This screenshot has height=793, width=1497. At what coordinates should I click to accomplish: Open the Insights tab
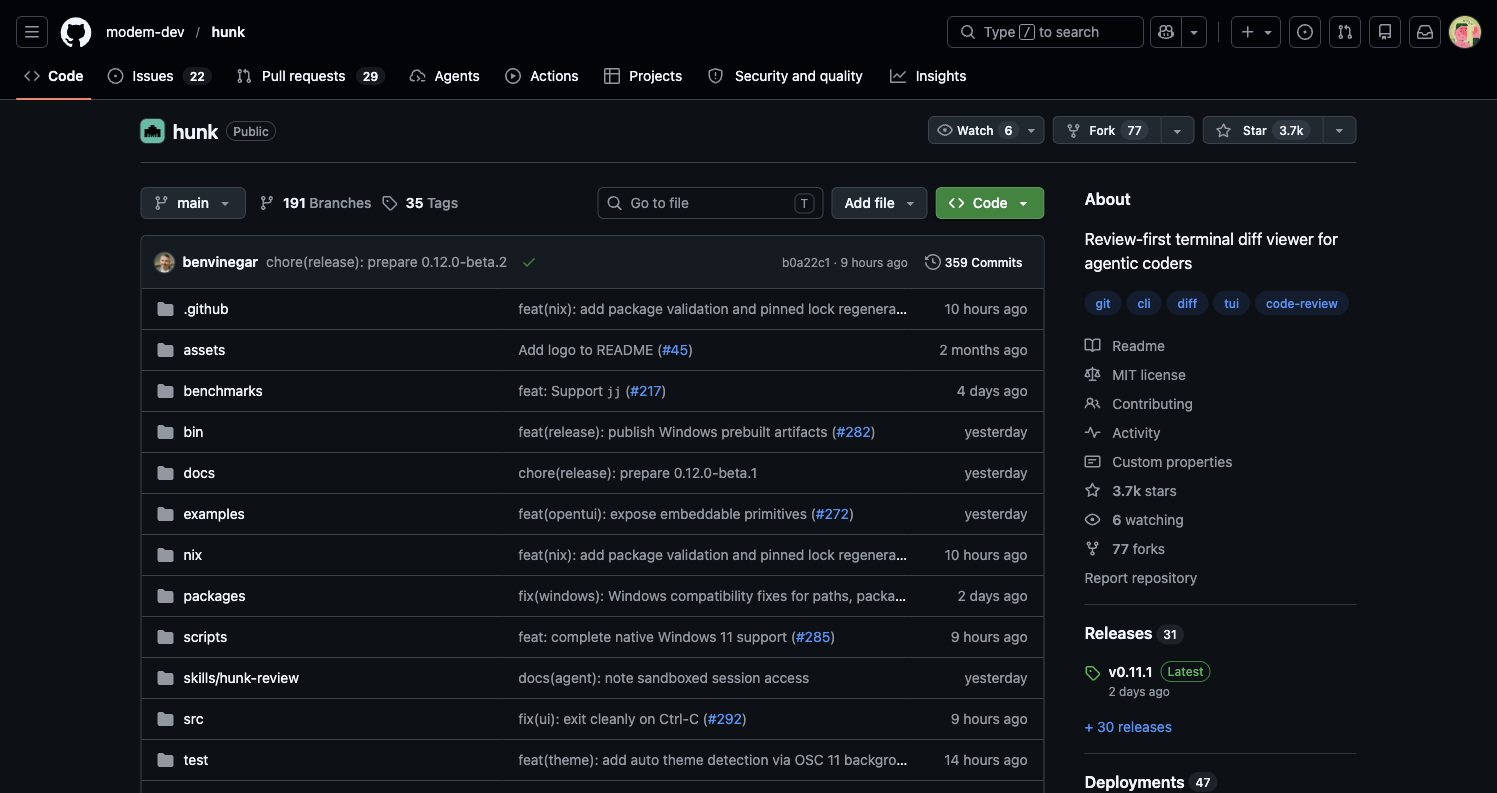[928, 76]
